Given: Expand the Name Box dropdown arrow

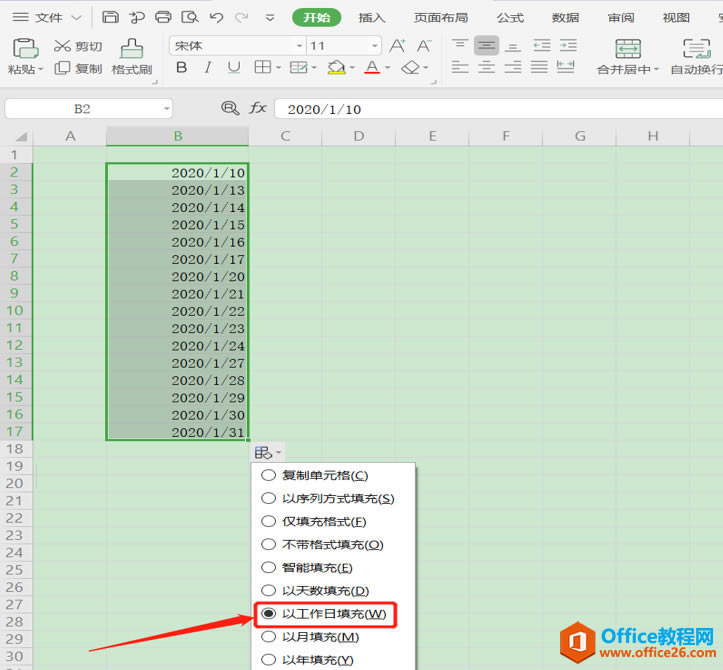Looking at the screenshot, I should pyautogui.click(x=166, y=109).
